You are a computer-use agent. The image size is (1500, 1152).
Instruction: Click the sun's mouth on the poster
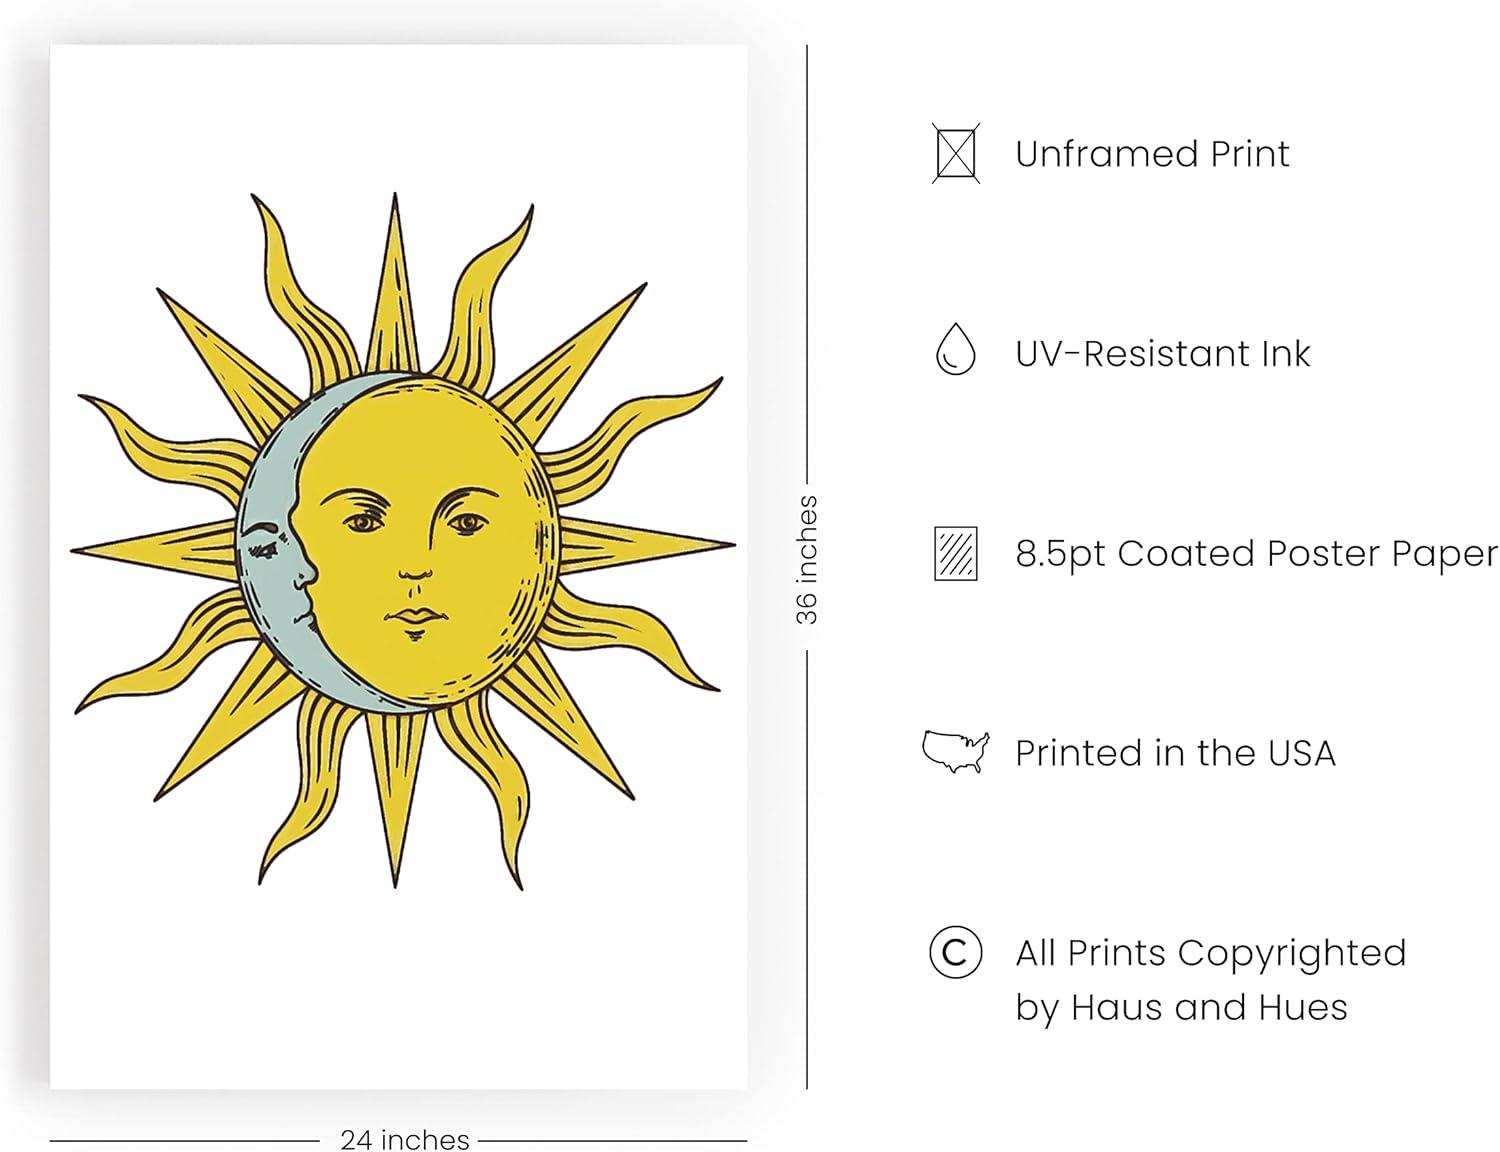tap(413, 617)
